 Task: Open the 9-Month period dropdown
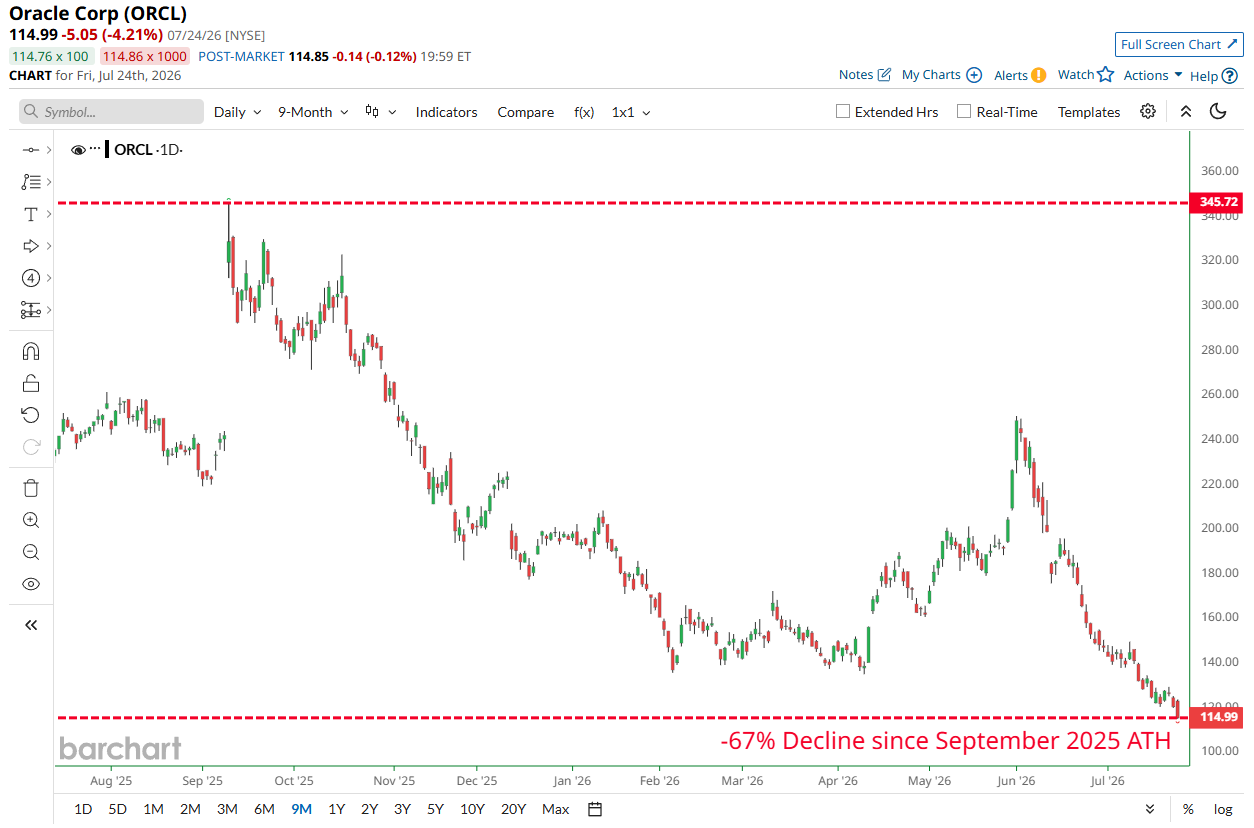click(x=313, y=112)
